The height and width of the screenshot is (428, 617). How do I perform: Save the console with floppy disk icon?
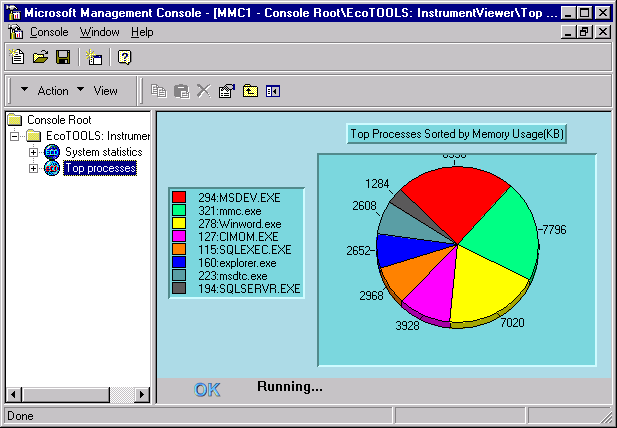63,57
